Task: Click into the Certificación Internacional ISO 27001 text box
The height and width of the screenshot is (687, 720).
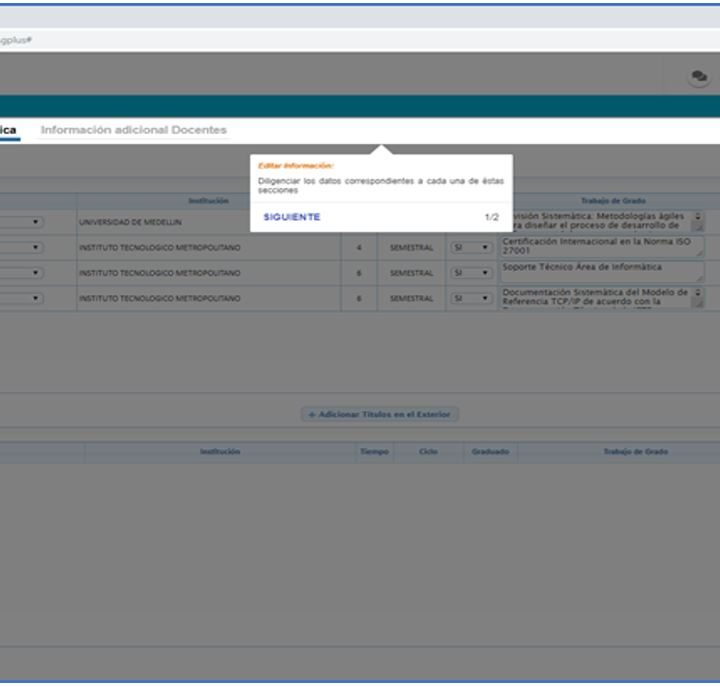Action: (x=602, y=247)
